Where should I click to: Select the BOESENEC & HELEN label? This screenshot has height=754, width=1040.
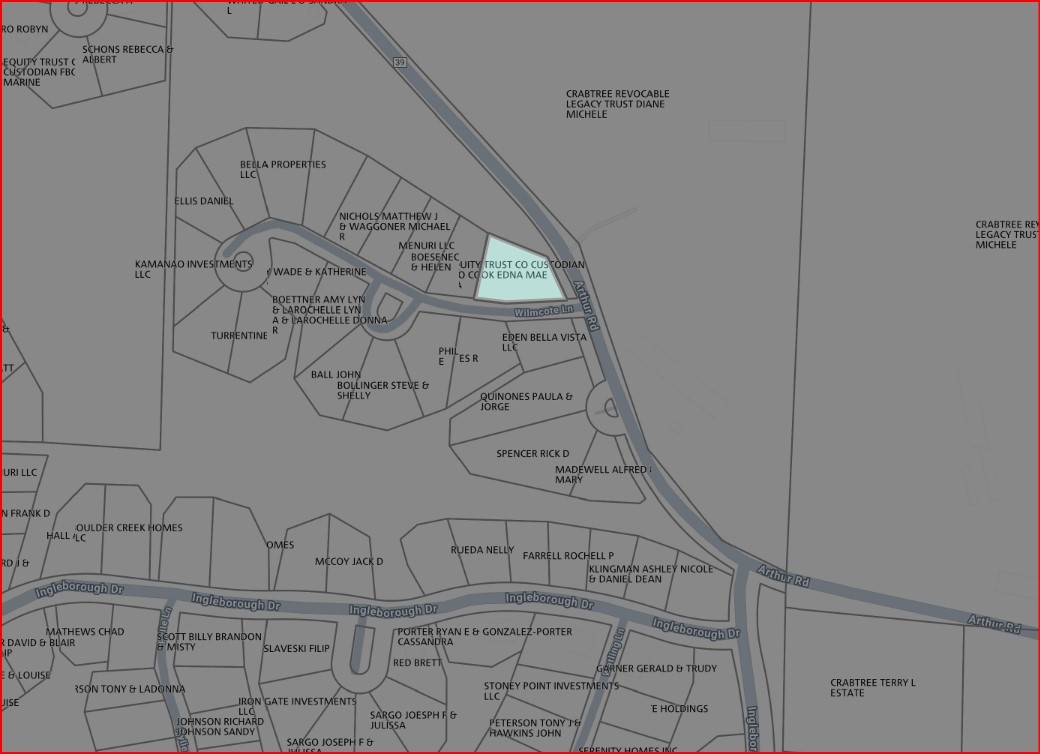coord(434,261)
